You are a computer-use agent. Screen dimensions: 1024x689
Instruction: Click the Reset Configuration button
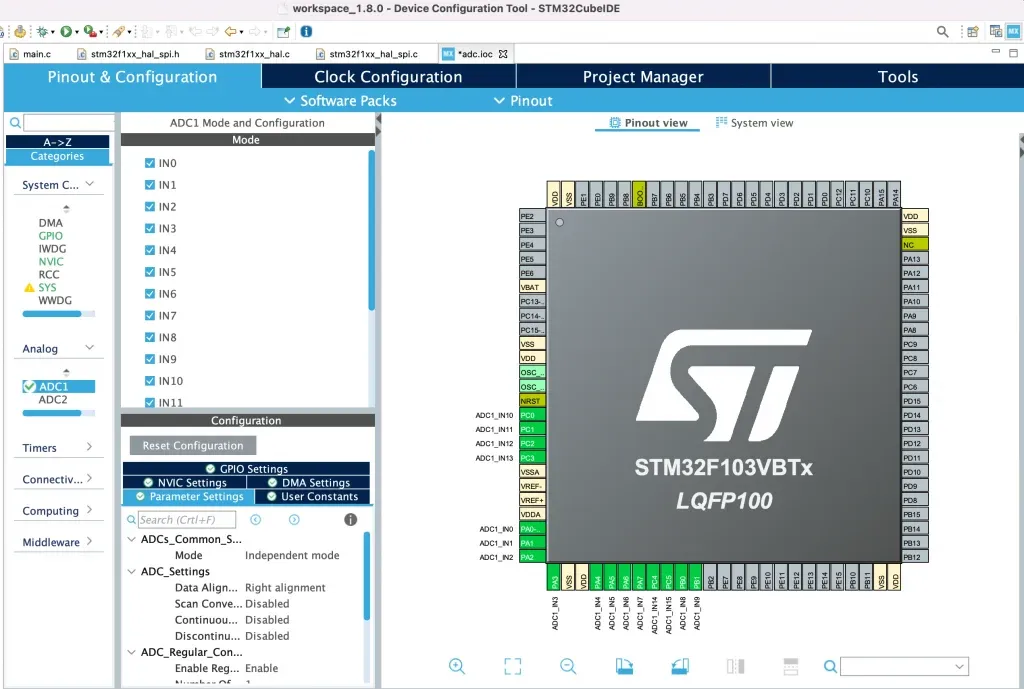pos(193,446)
